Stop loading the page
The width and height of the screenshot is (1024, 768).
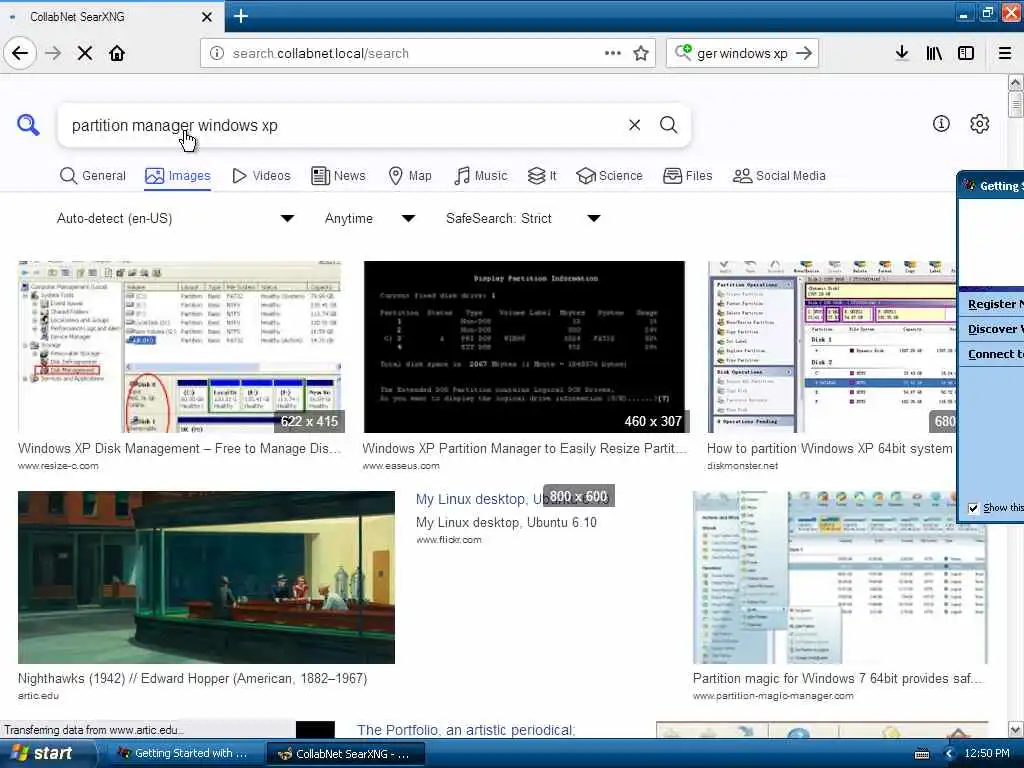click(x=85, y=53)
